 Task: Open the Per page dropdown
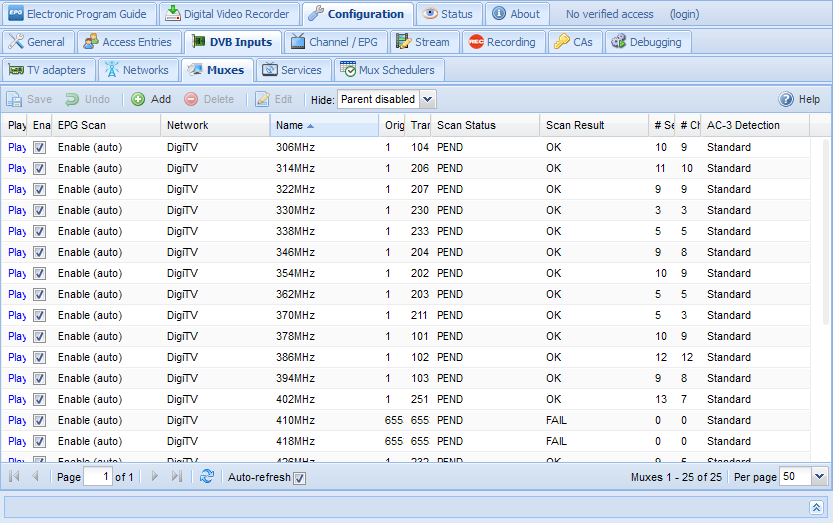pyautogui.click(x=819, y=477)
